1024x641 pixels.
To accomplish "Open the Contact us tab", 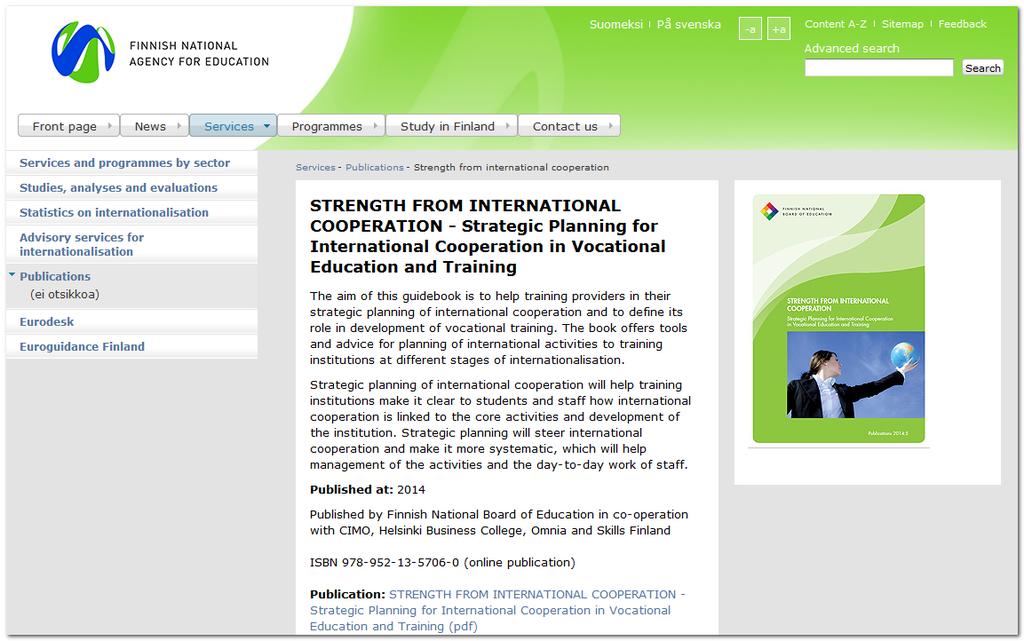I will 569,126.
